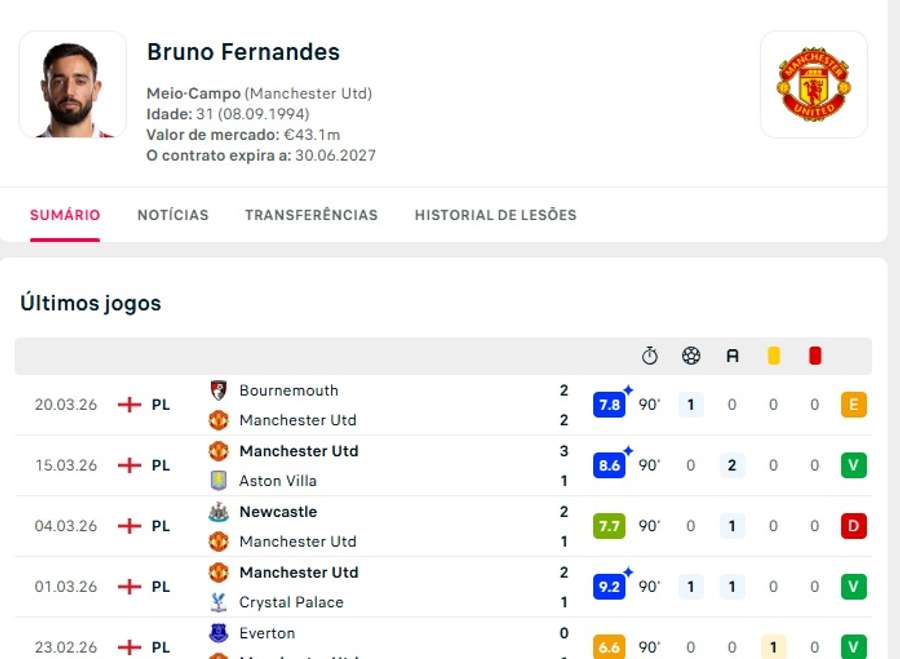This screenshot has width=900, height=659.
Task: Click the green V result badge for 15.03
Action: click(853, 465)
